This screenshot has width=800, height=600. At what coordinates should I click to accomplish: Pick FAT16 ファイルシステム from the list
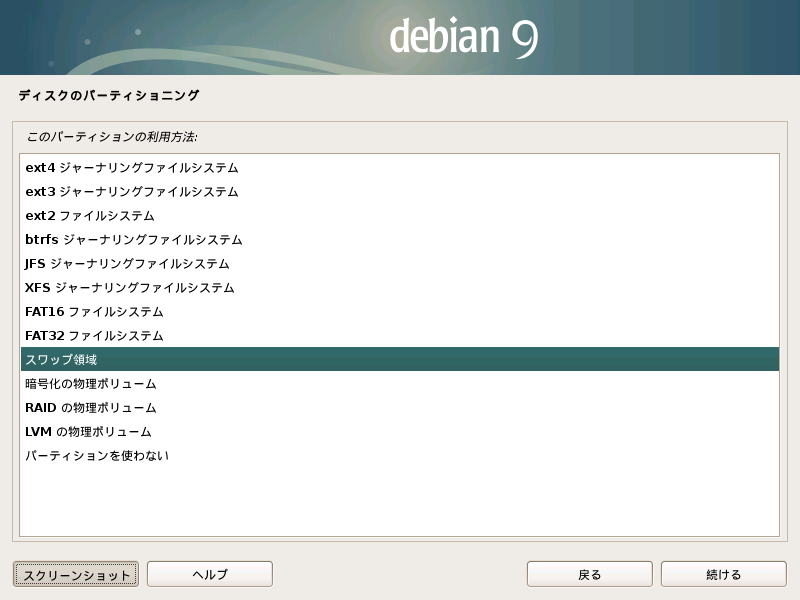pyautogui.click(x=94, y=312)
